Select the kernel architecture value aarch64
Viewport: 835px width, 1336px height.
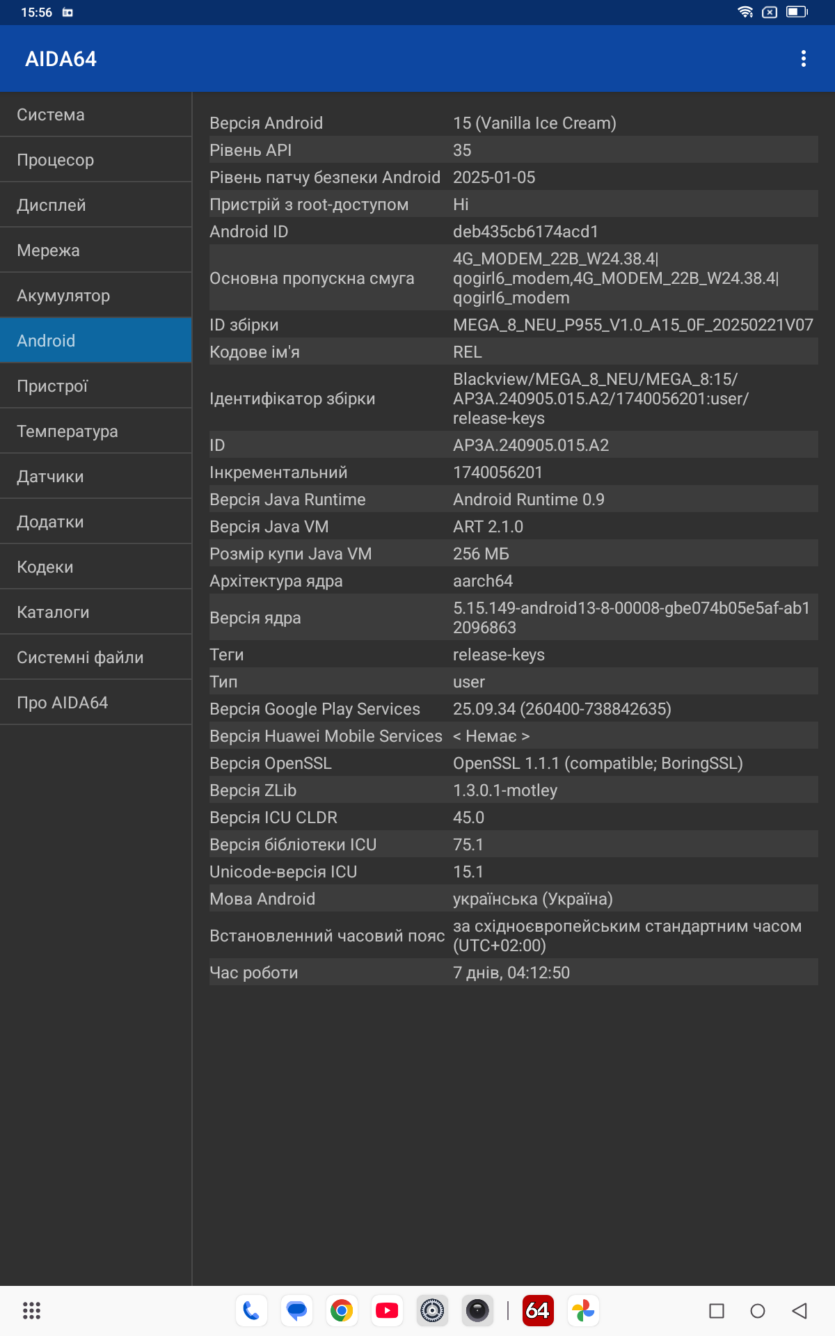(x=483, y=581)
